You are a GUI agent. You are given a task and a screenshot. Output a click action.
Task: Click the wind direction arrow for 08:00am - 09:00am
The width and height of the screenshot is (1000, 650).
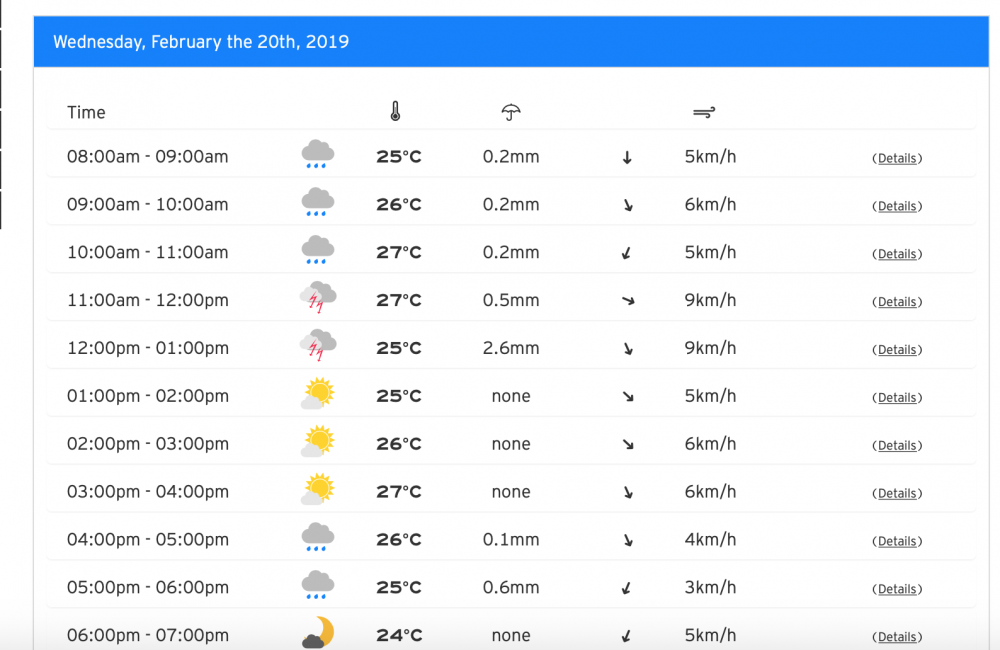627,157
